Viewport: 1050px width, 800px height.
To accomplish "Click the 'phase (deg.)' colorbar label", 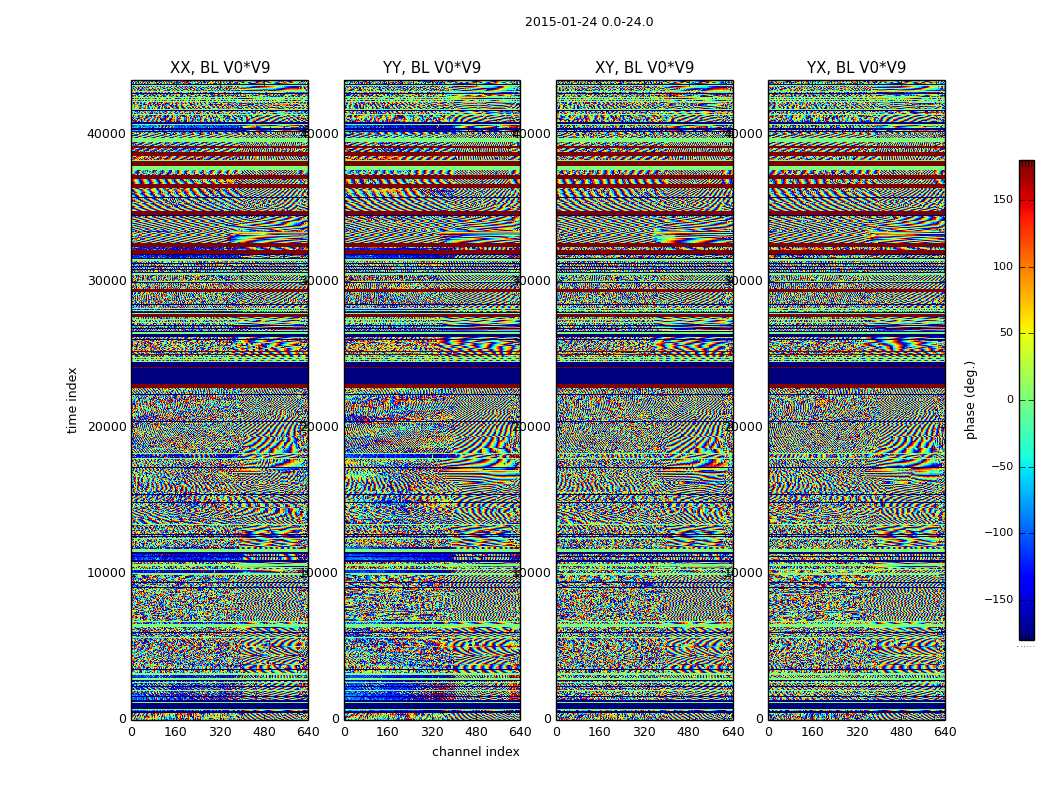I will pyautogui.click(x=970, y=400).
